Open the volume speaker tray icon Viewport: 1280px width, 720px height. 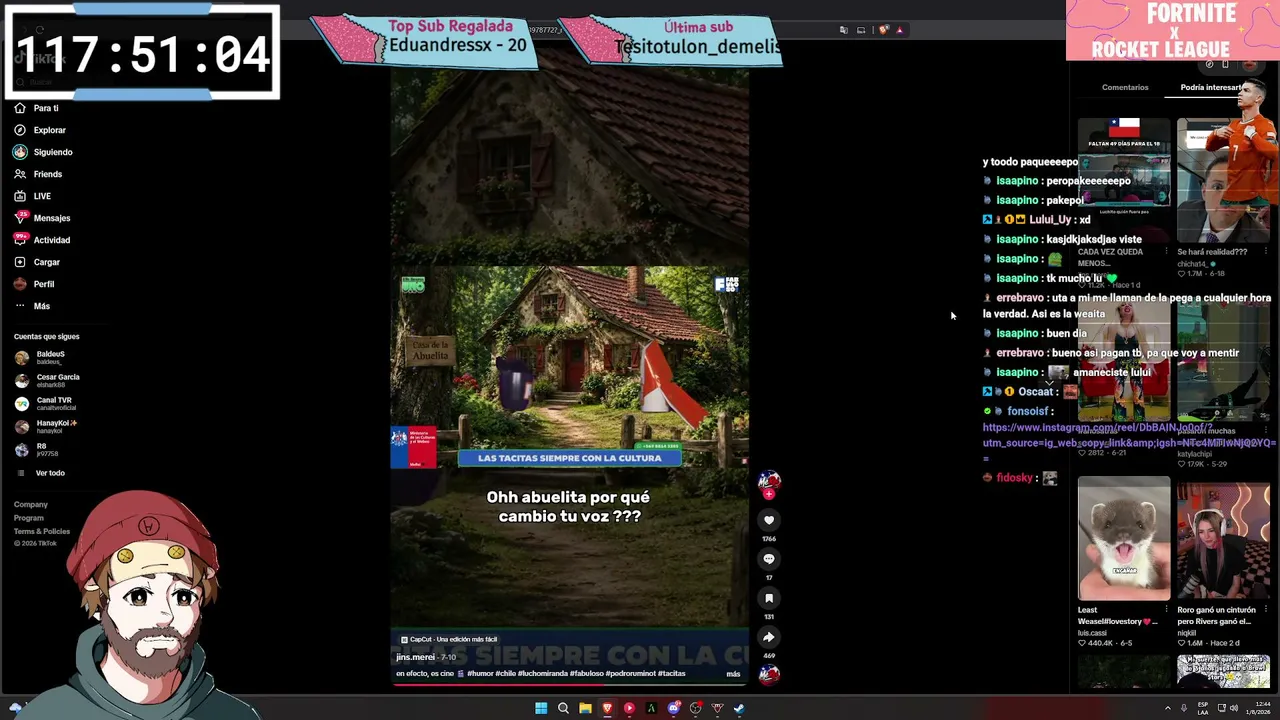(x=1234, y=708)
